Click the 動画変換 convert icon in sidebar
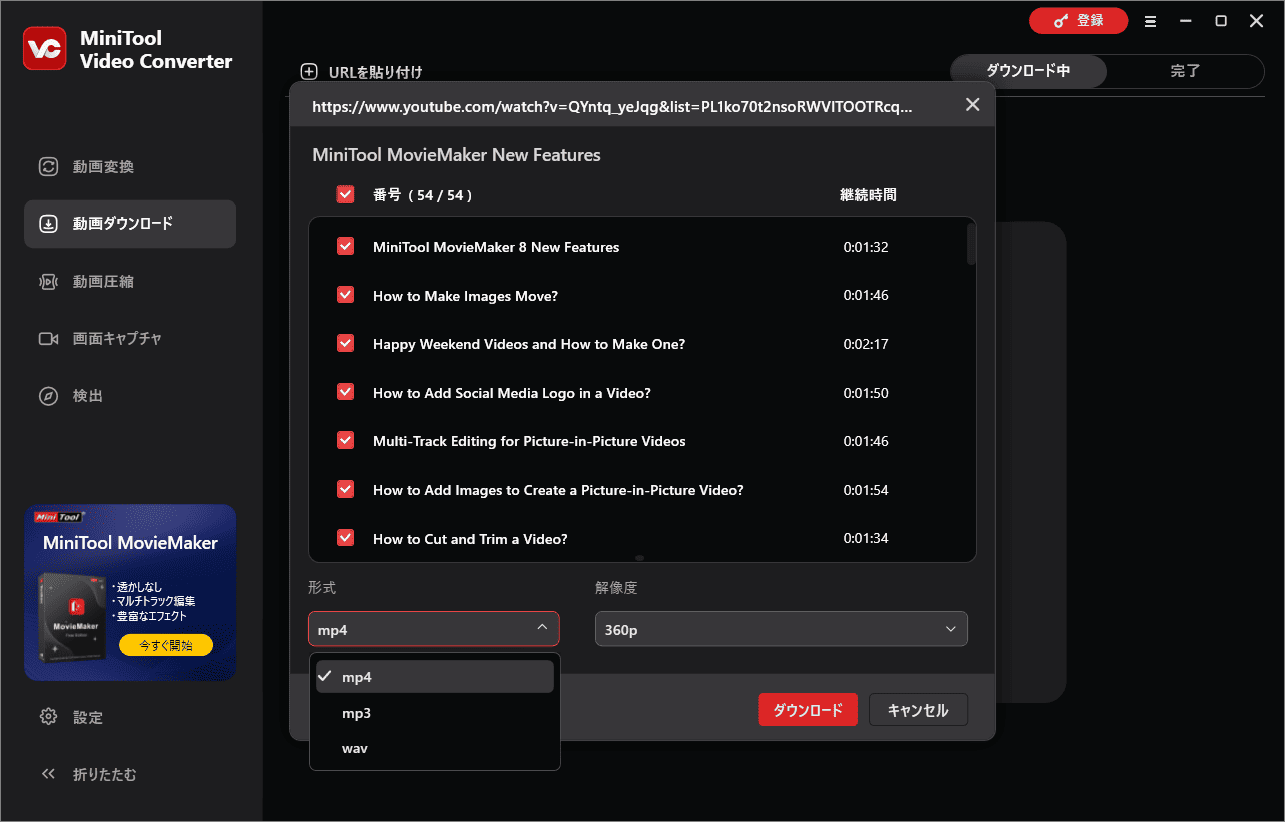The width and height of the screenshot is (1285, 822). click(x=48, y=167)
